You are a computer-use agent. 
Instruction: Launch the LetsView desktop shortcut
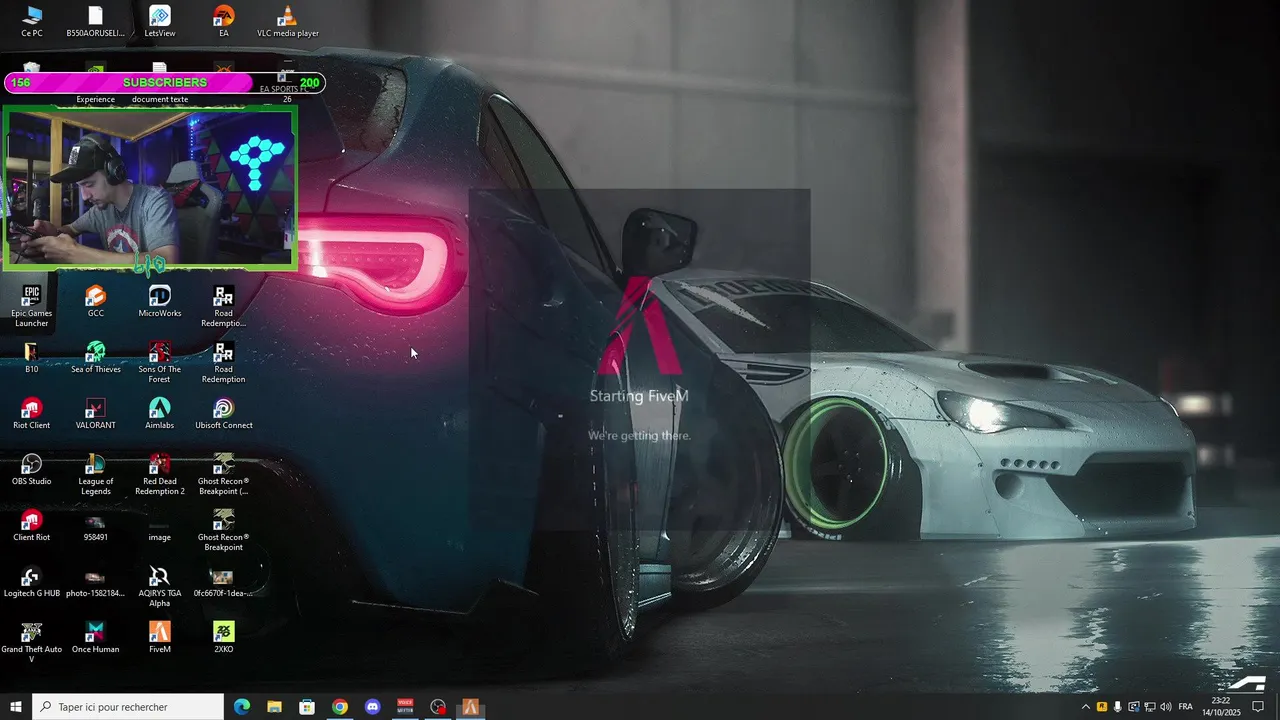[160, 21]
